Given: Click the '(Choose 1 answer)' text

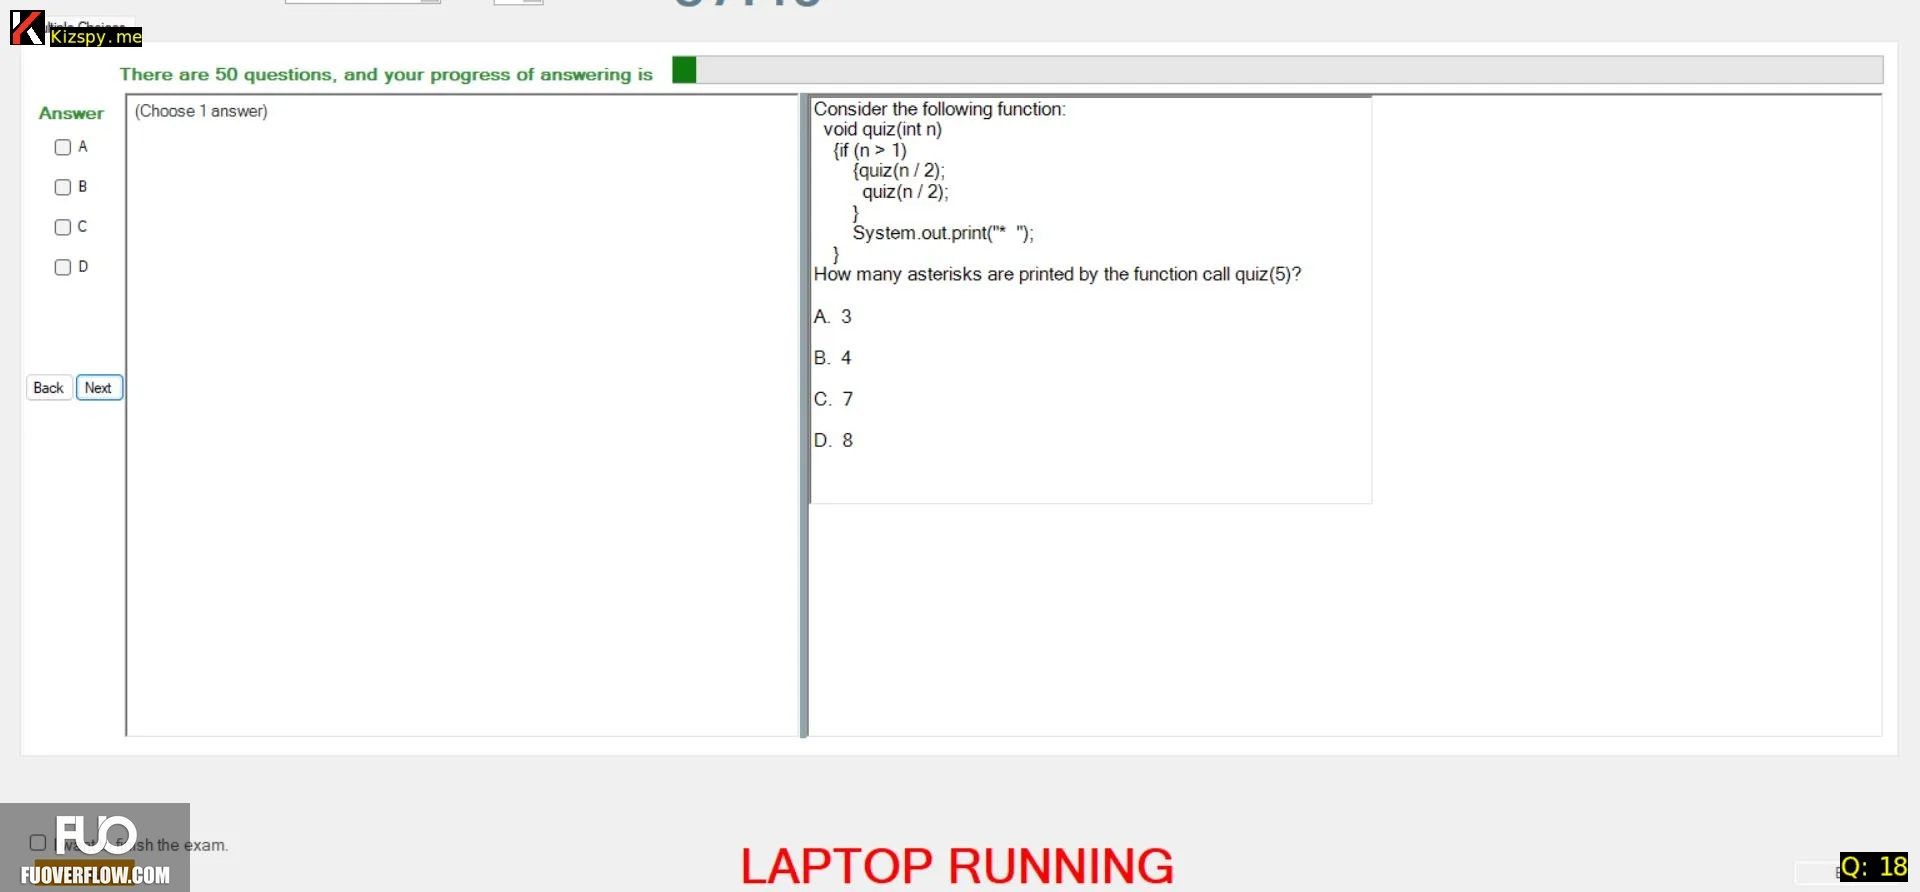Looking at the screenshot, I should pyautogui.click(x=201, y=111).
